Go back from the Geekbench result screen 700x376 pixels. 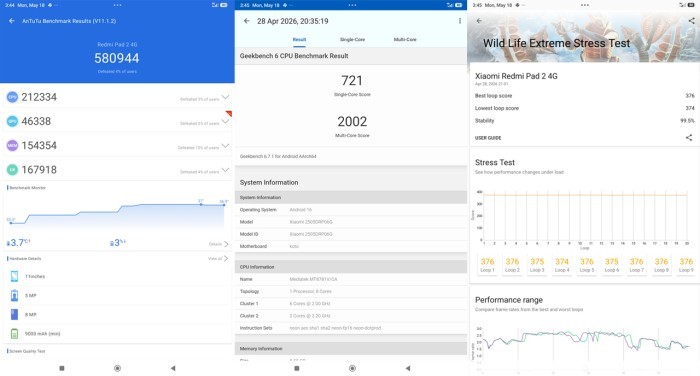(x=246, y=21)
